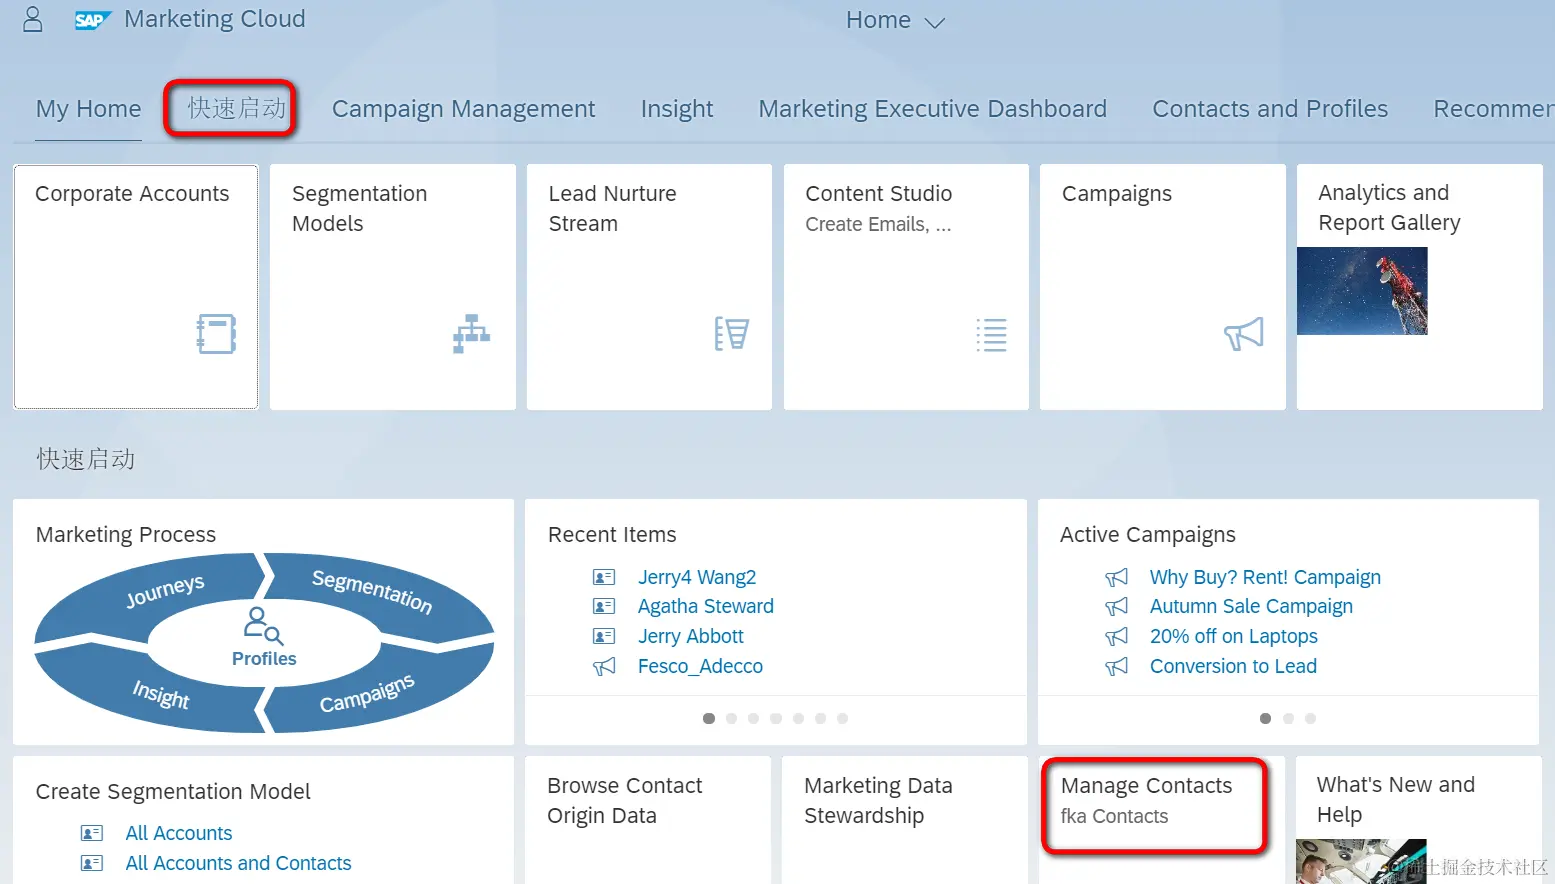
Task: Click contact card icon beside All Accounts
Action: pyautogui.click(x=92, y=833)
